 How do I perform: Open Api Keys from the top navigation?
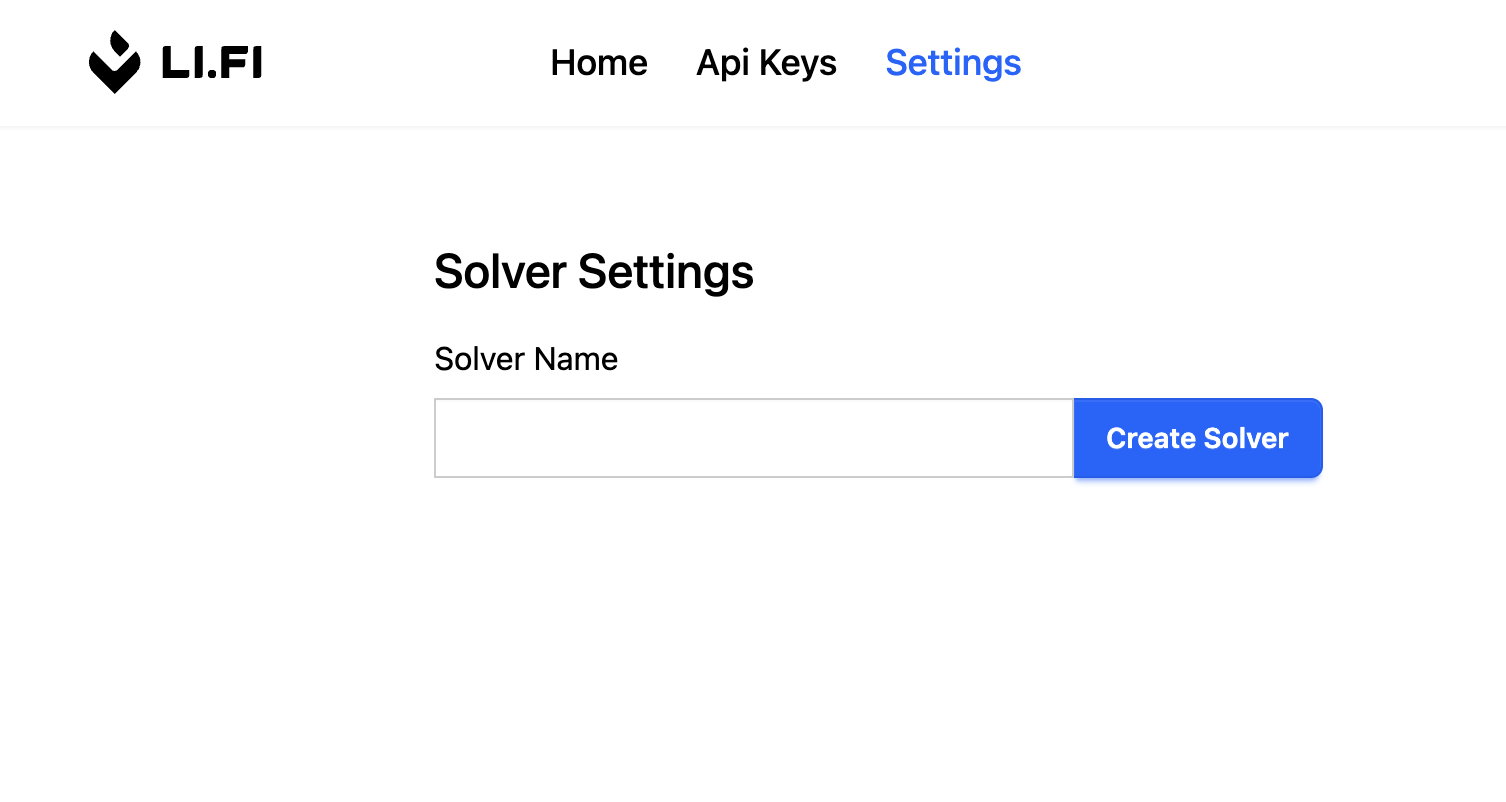pyautogui.click(x=766, y=62)
